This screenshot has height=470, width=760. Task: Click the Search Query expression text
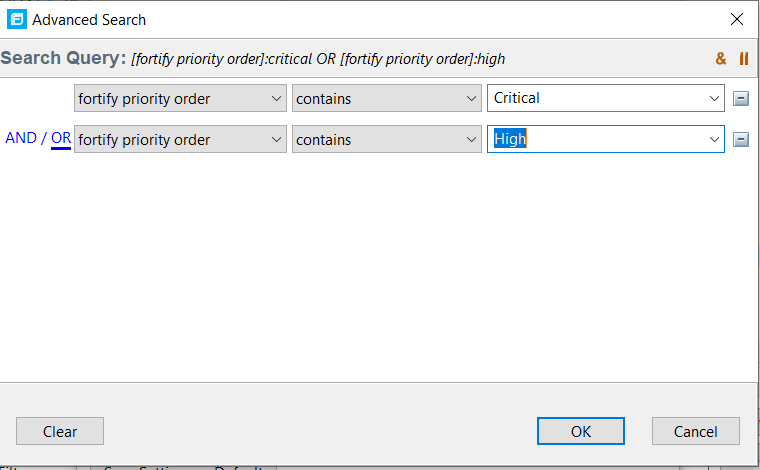click(318, 59)
